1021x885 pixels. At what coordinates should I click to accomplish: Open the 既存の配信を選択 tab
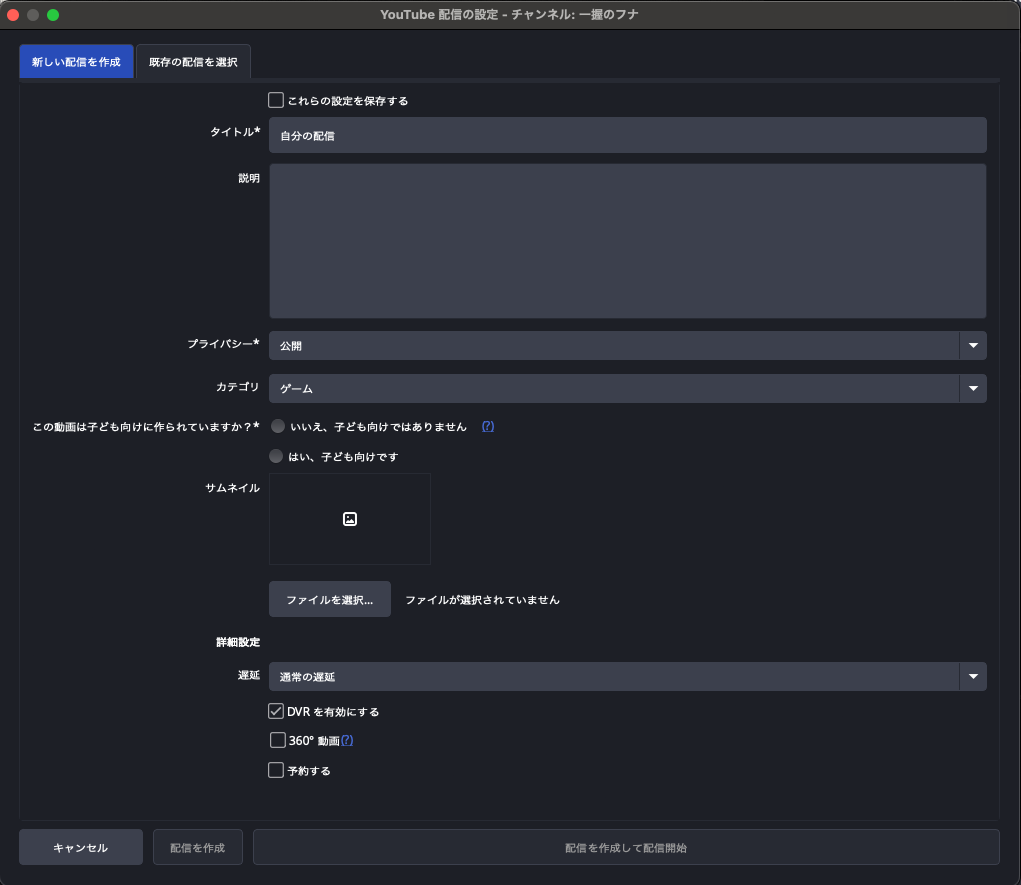[193, 62]
